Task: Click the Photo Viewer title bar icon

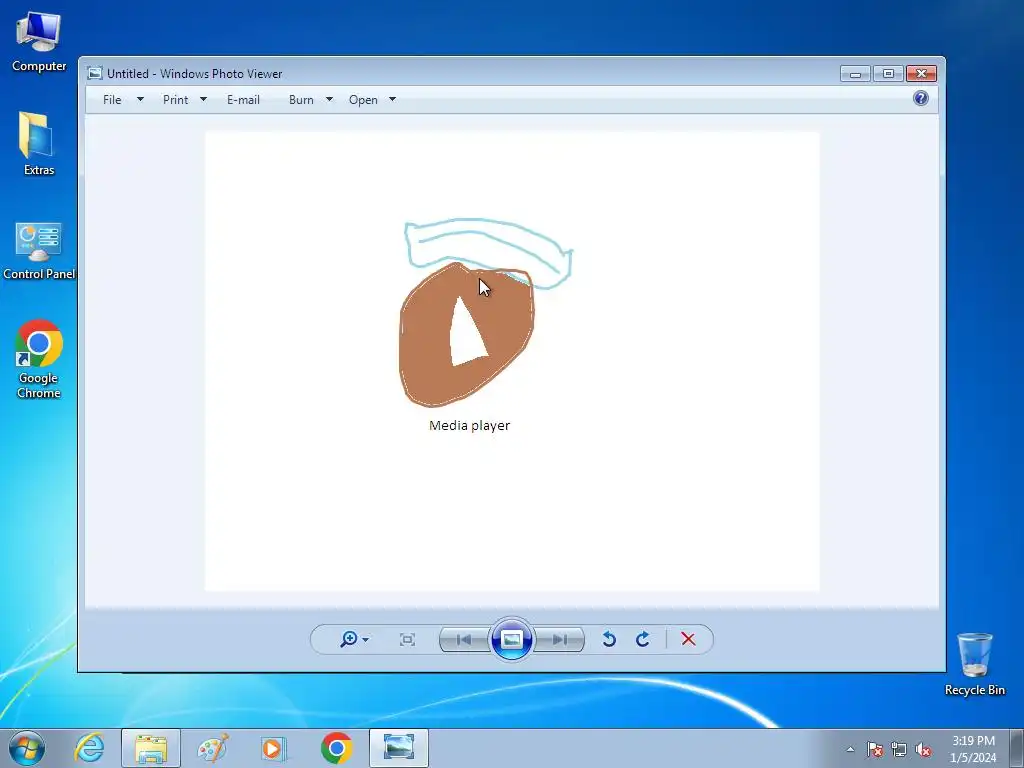Action: pos(95,73)
